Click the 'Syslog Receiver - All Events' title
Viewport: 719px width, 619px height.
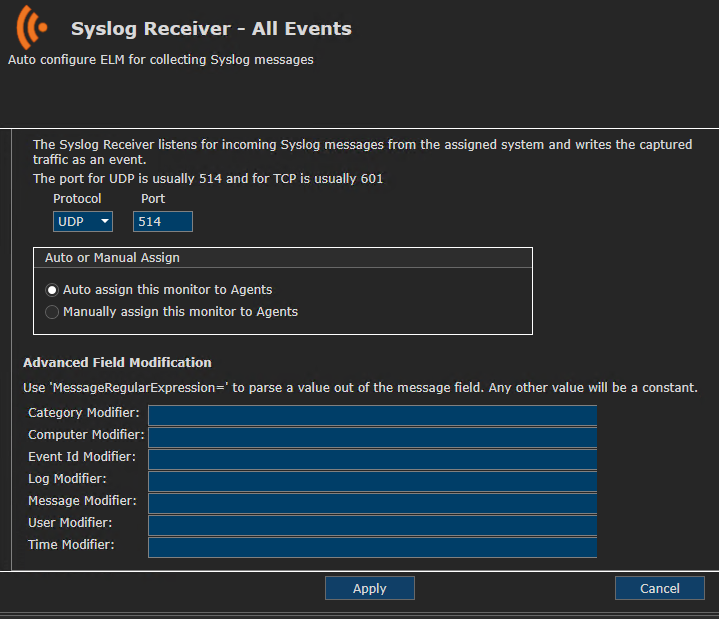pos(211,29)
